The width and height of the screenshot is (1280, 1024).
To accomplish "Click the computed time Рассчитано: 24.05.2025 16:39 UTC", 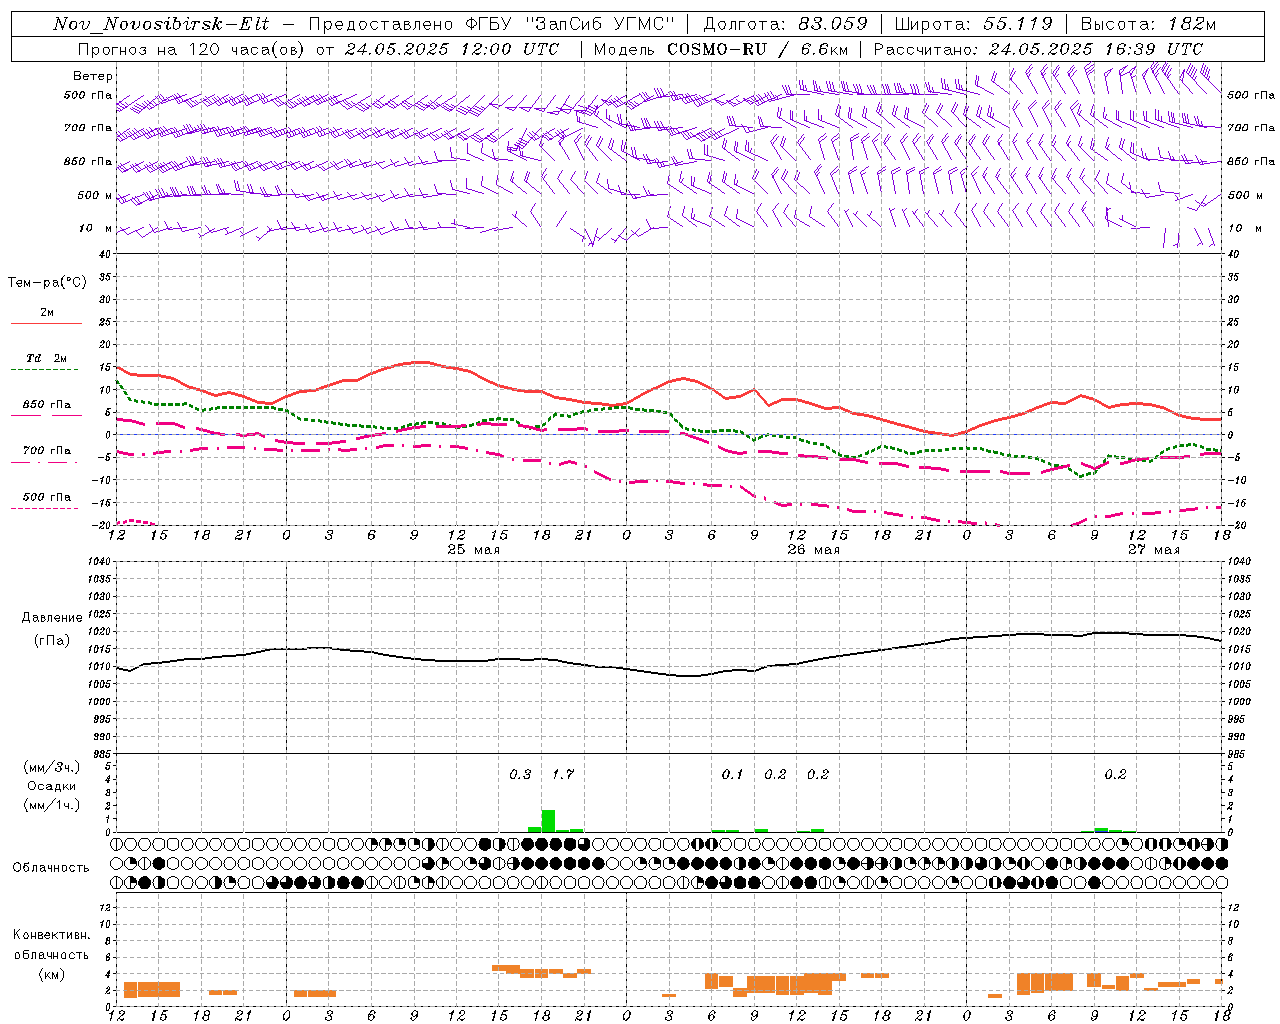I will (1038, 49).
